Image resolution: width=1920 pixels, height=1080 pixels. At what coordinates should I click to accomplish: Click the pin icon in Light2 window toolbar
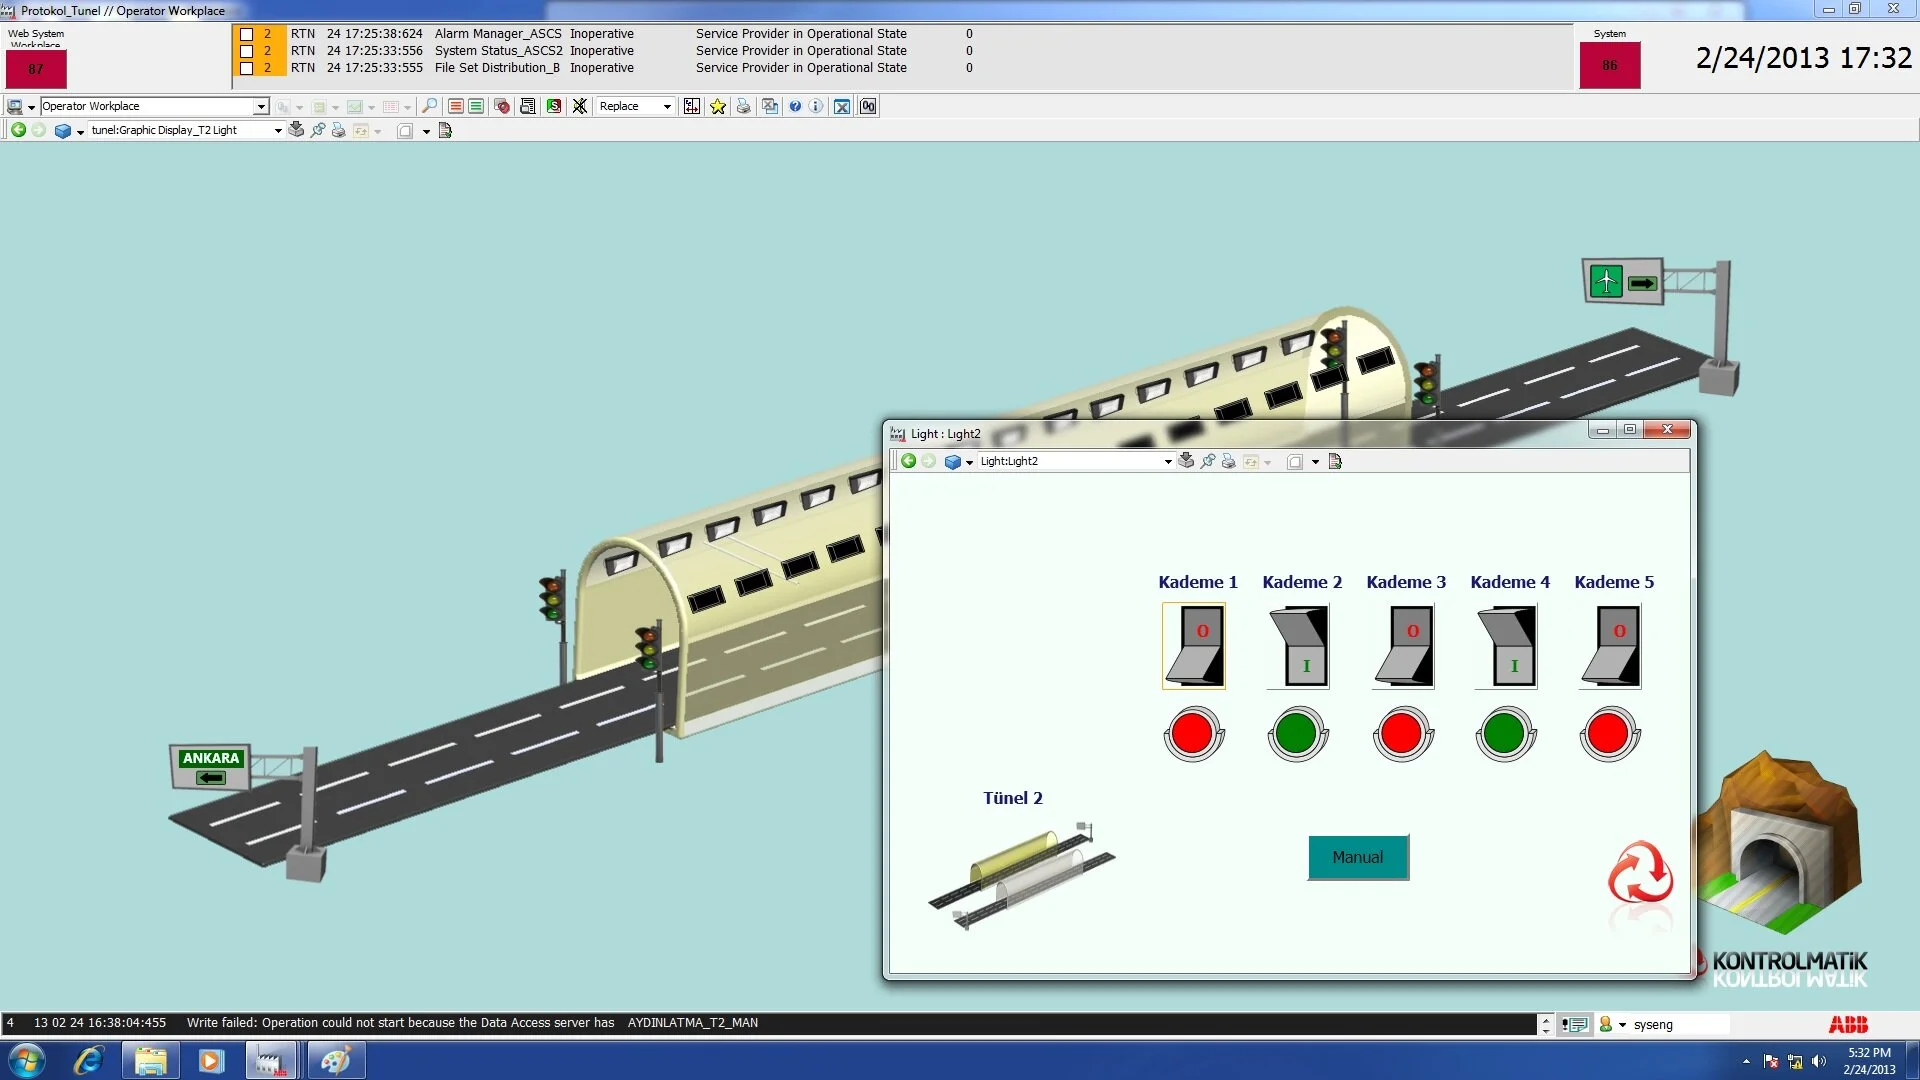[x=1208, y=461]
